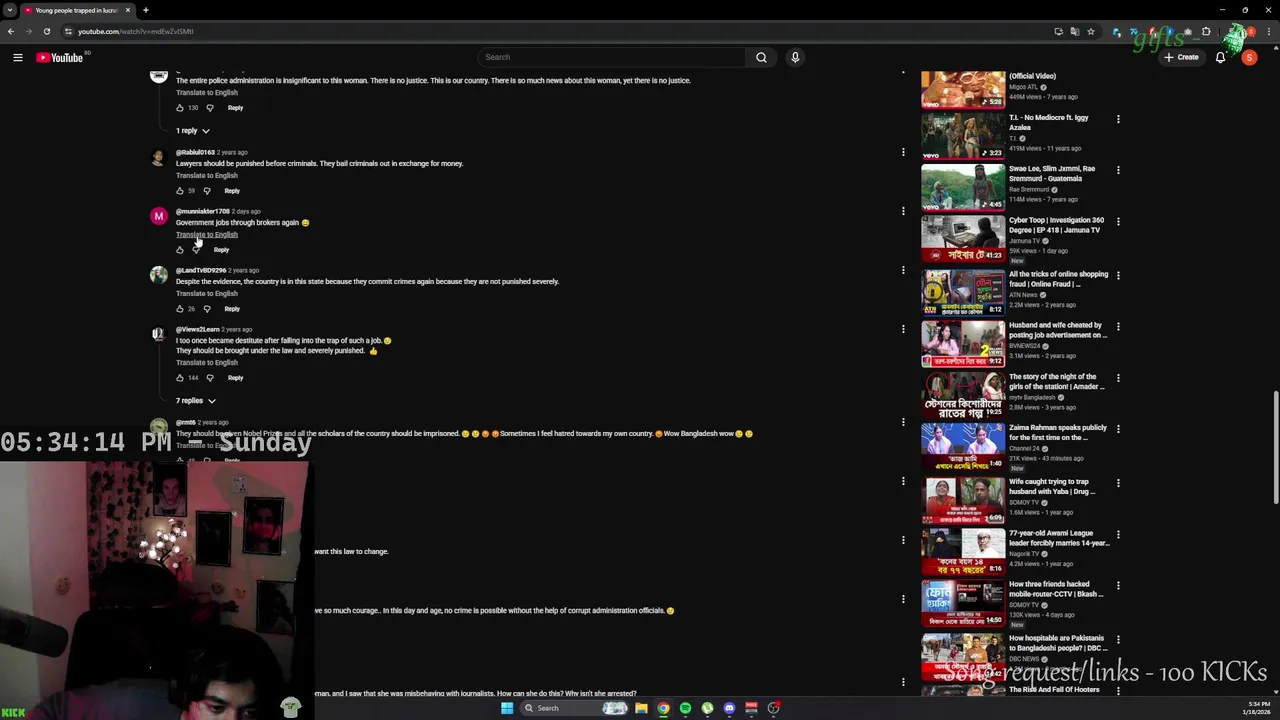Open the account avatar menu
Viewport: 1280px width, 720px height.
point(1249,57)
